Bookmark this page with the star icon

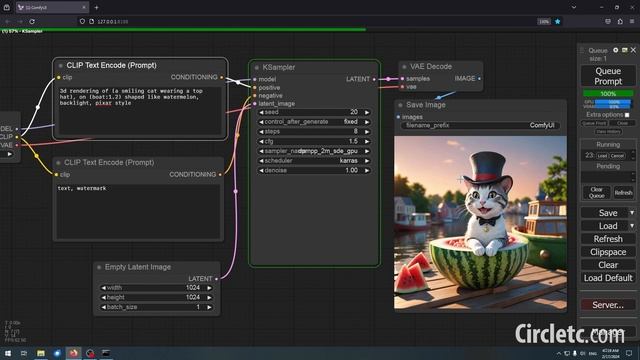pyautogui.click(x=558, y=21)
